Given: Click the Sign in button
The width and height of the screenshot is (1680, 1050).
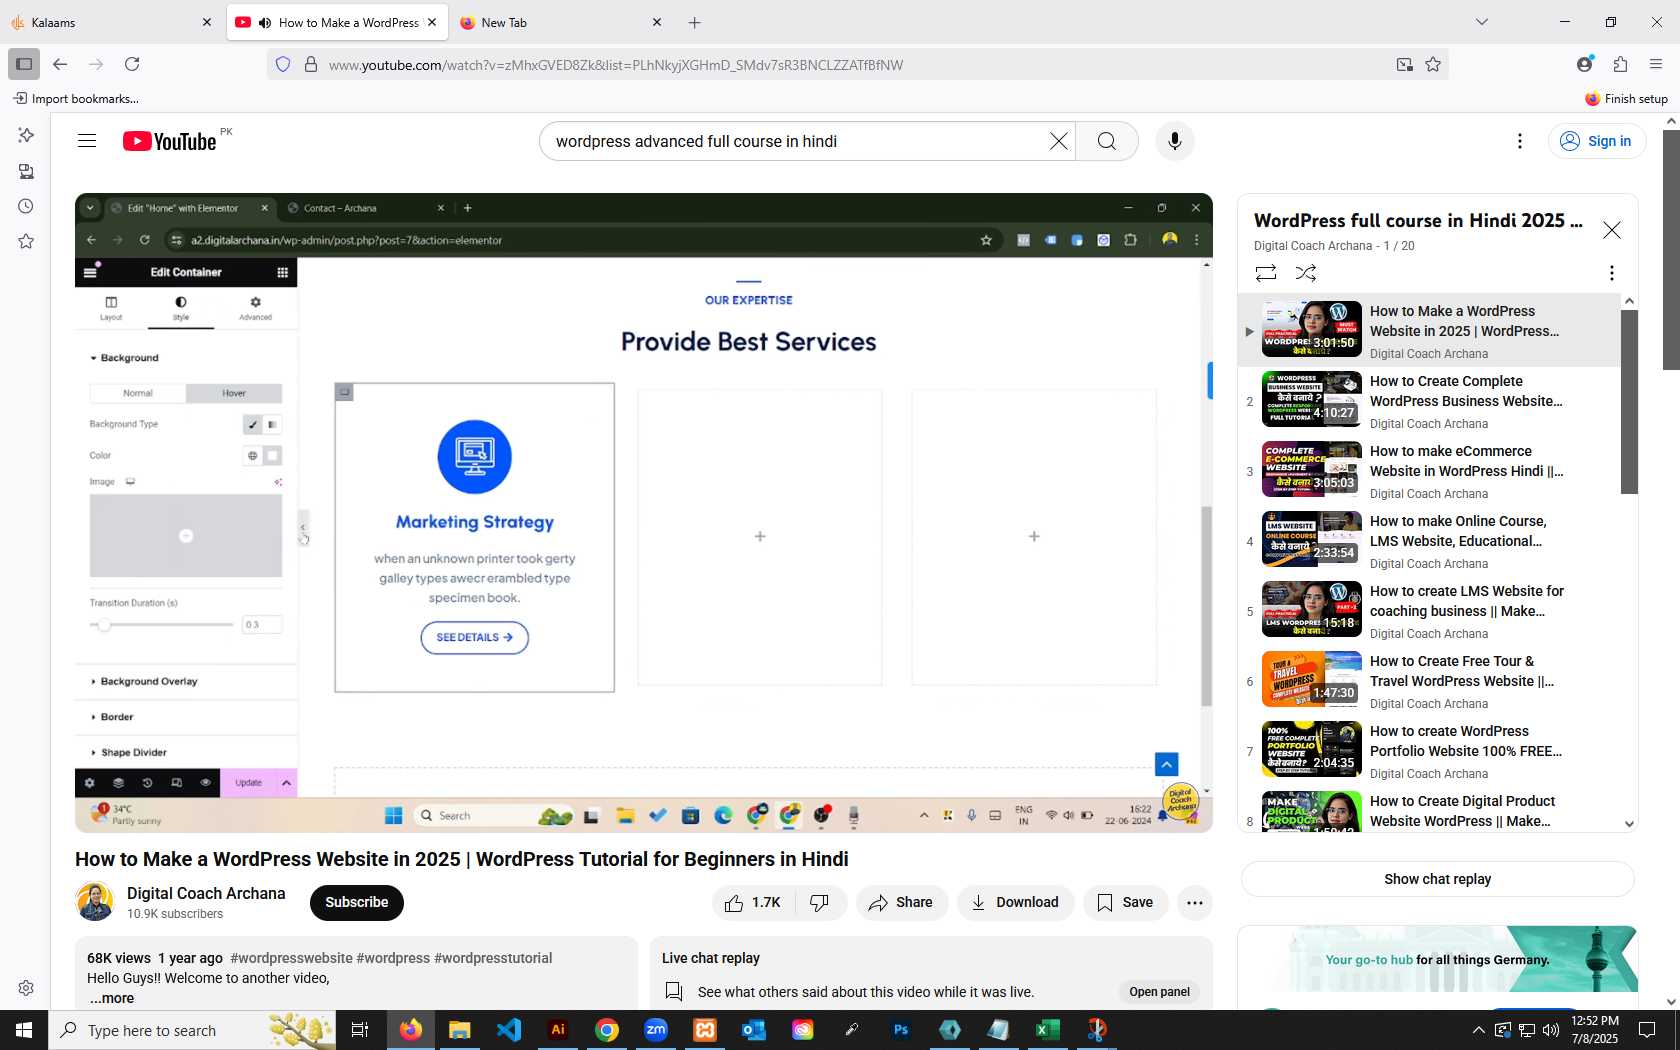Looking at the screenshot, I should [1597, 141].
